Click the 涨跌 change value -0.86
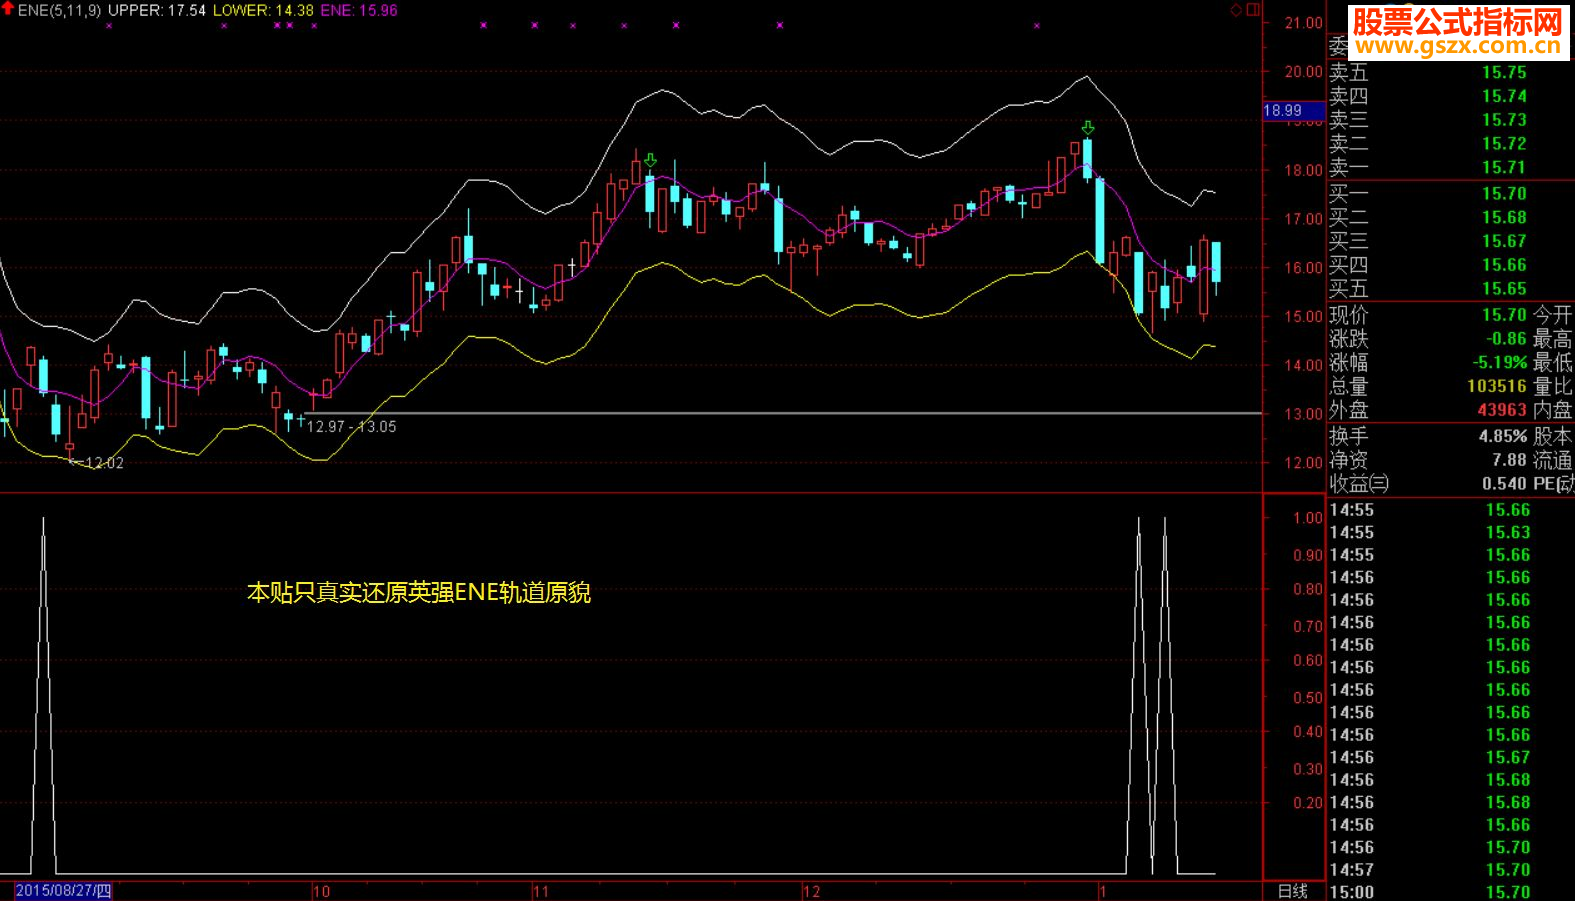 (x=1506, y=339)
